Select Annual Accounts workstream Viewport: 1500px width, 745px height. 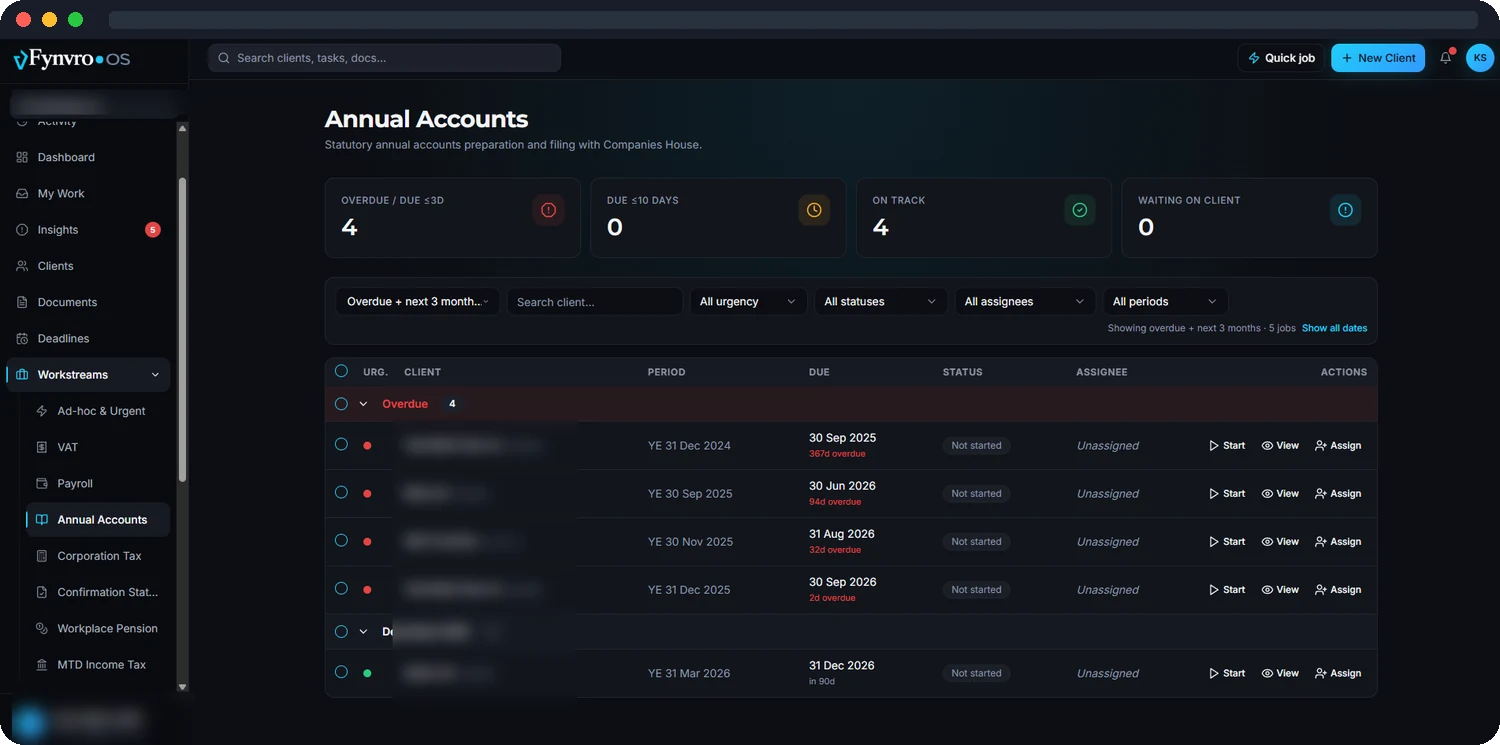click(98, 520)
